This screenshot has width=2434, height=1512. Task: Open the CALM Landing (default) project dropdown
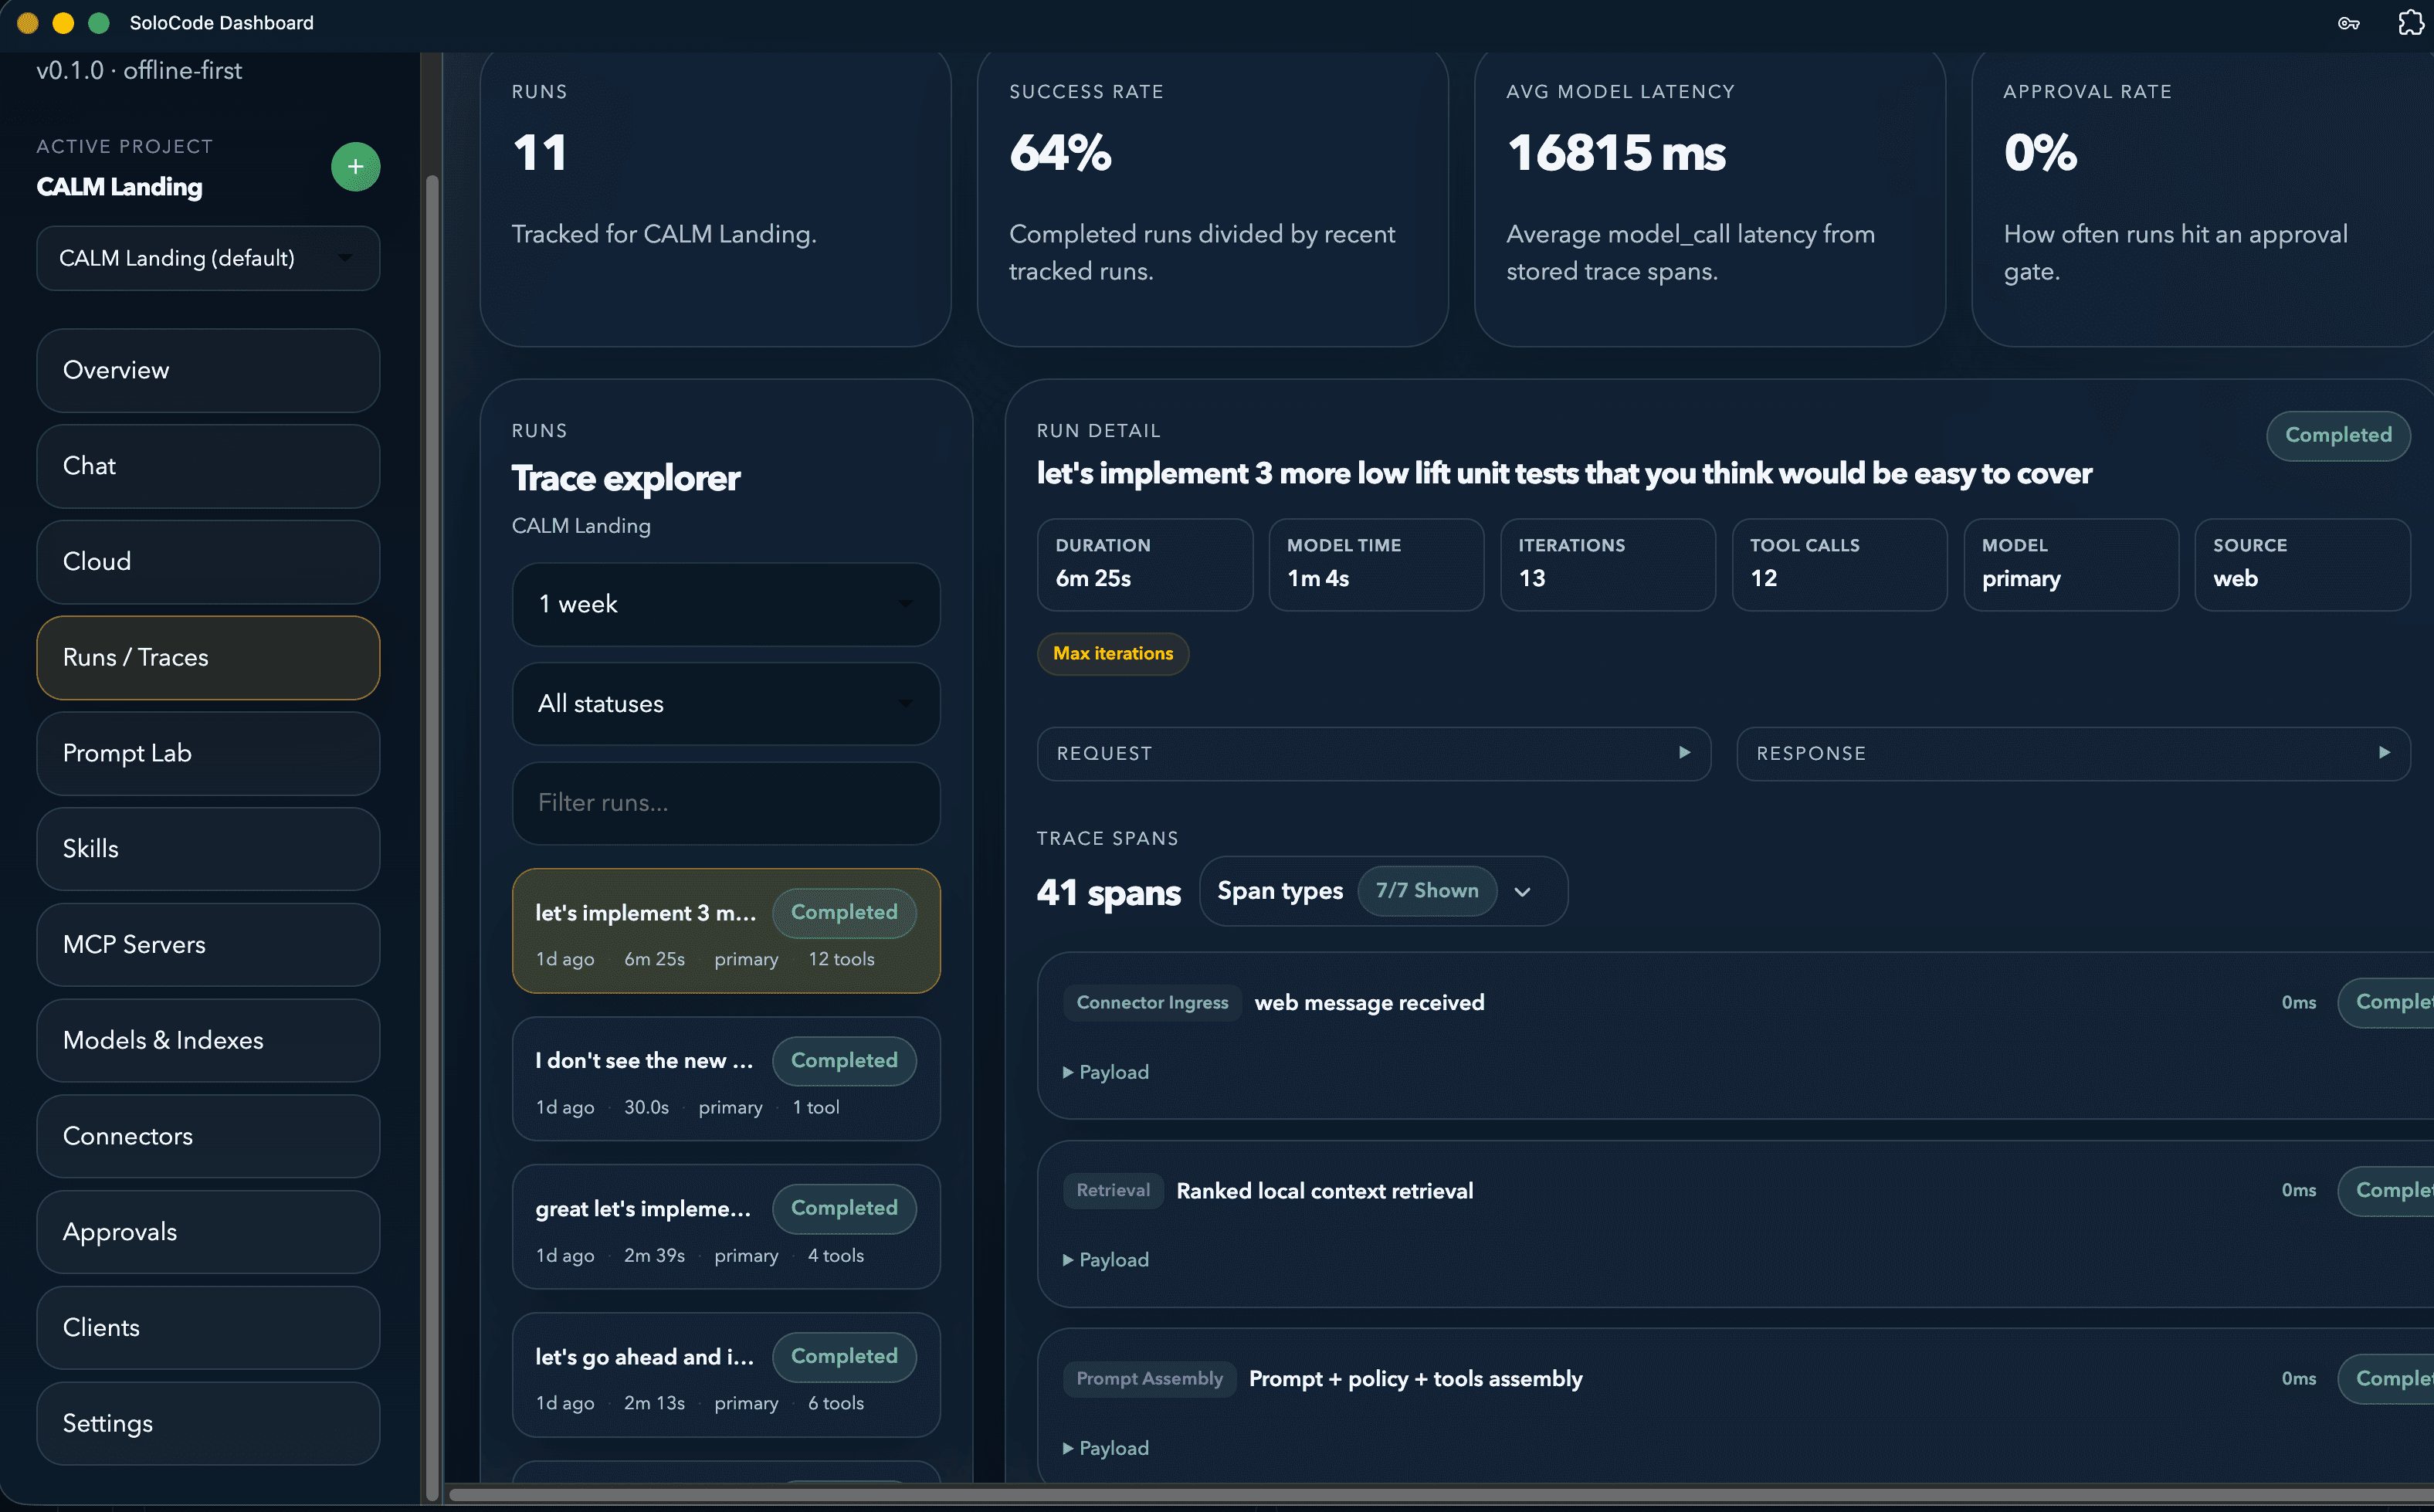point(208,258)
